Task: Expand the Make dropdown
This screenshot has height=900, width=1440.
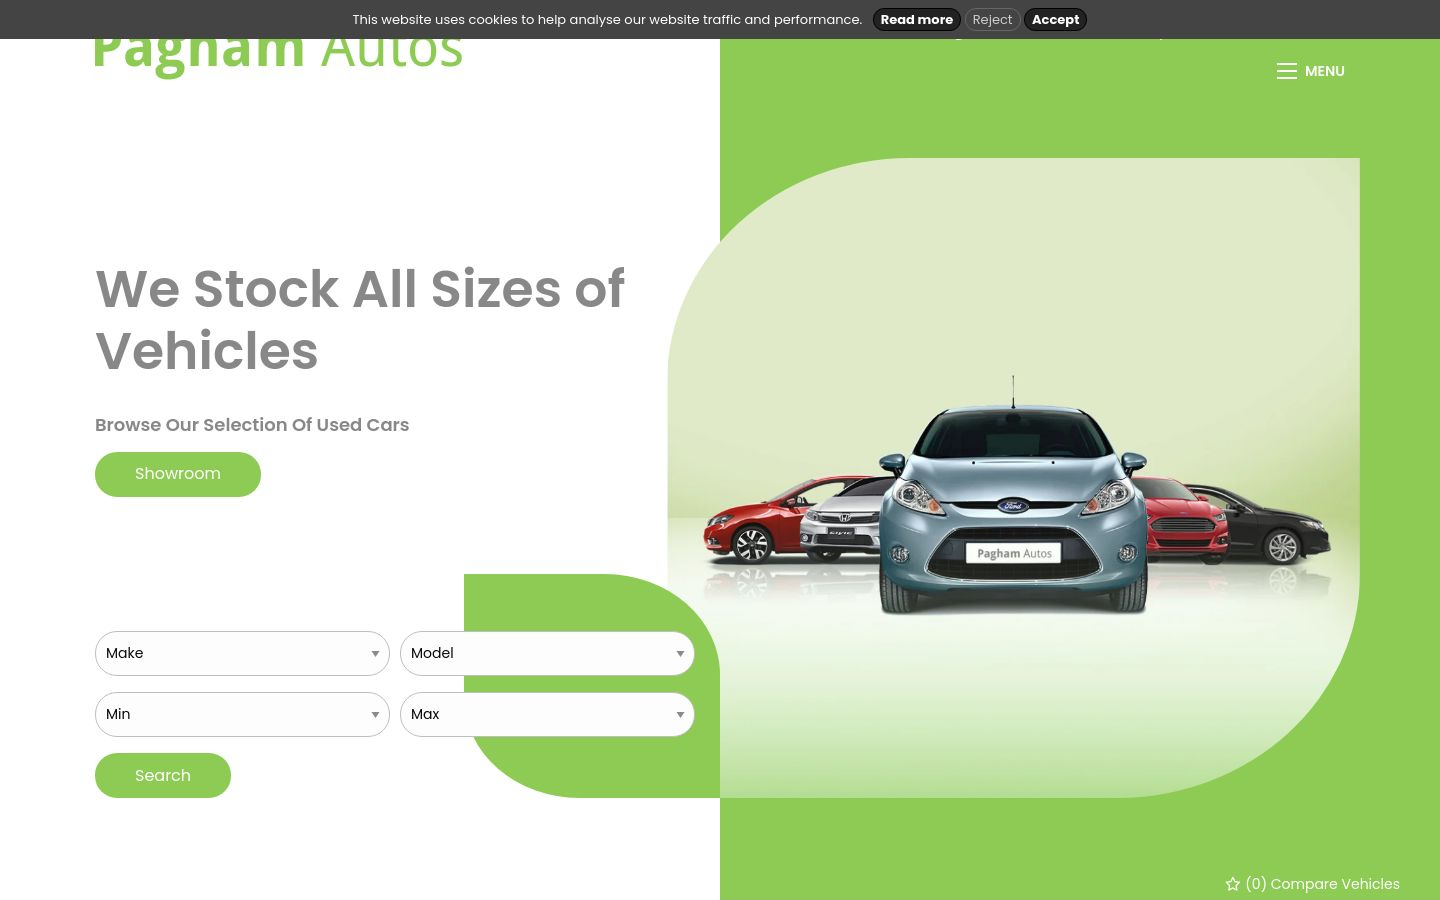Action: point(242,654)
